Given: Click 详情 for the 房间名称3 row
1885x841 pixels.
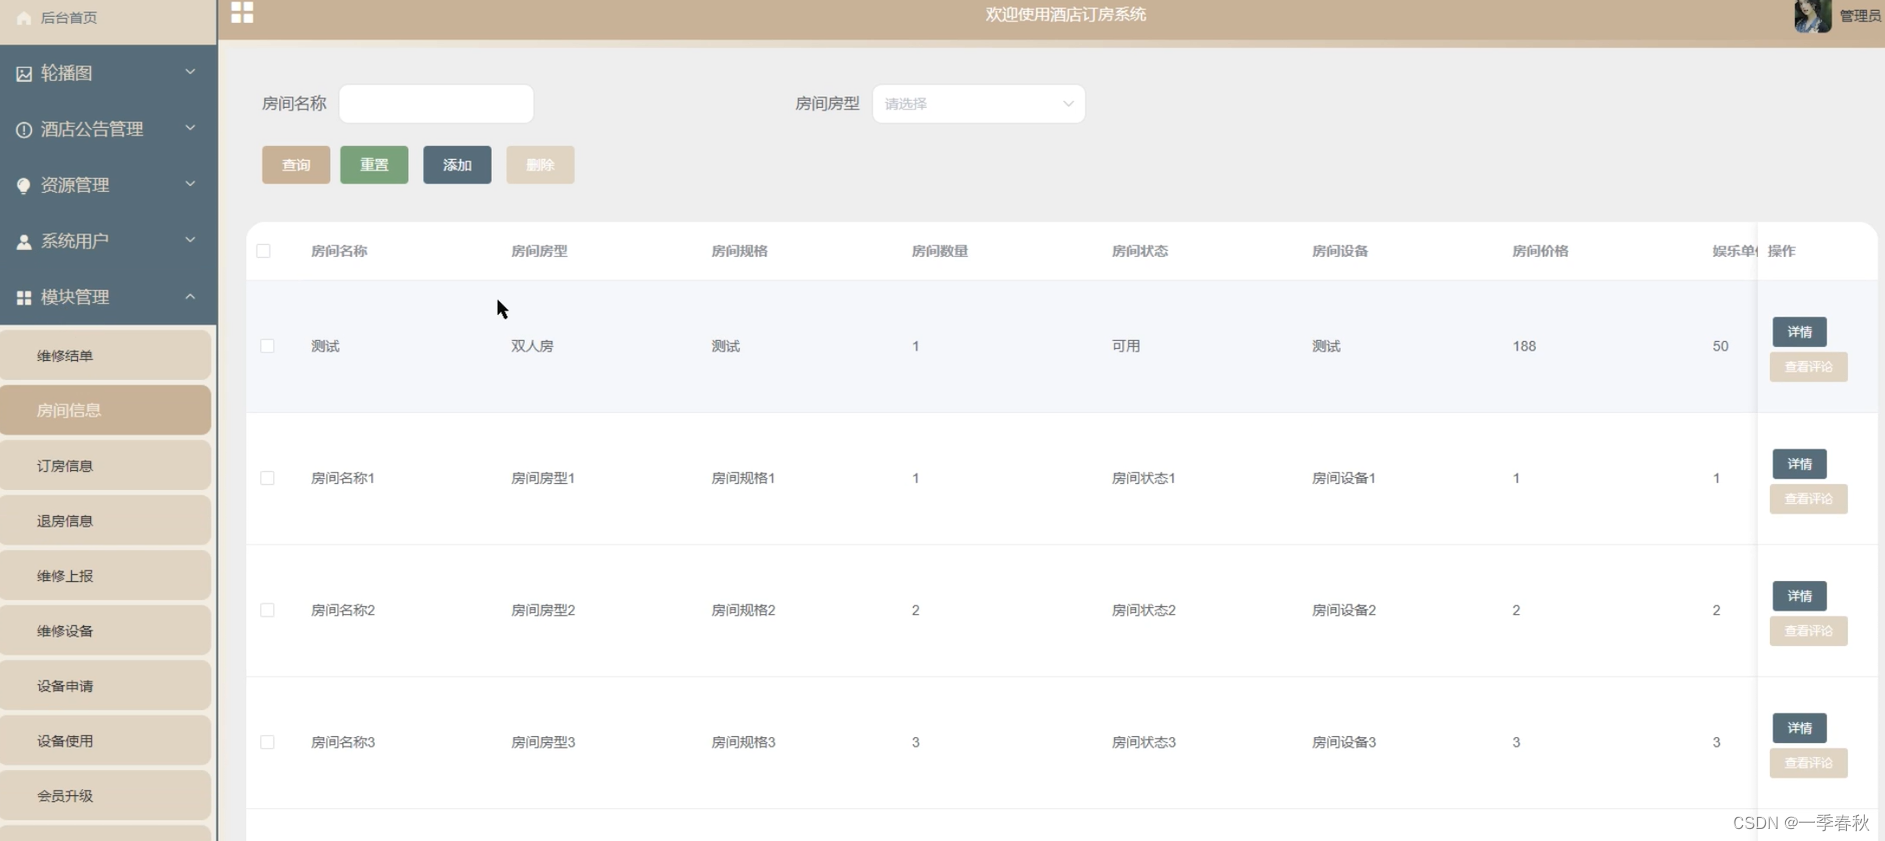Looking at the screenshot, I should tap(1799, 728).
